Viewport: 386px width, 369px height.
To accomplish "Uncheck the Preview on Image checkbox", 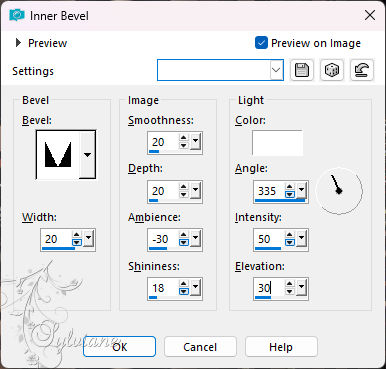I will tap(261, 43).
